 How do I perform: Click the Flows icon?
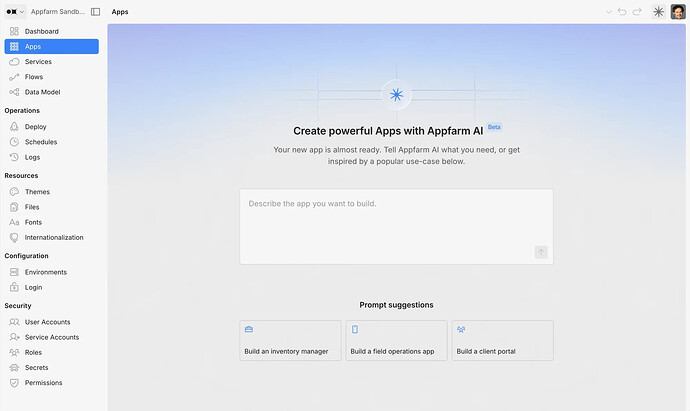(14, 77)
